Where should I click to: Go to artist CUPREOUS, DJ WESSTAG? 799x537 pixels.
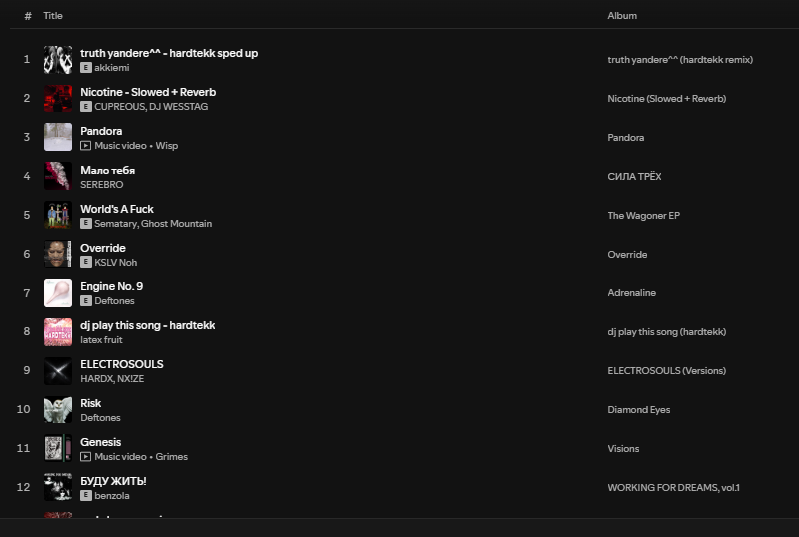151,106
